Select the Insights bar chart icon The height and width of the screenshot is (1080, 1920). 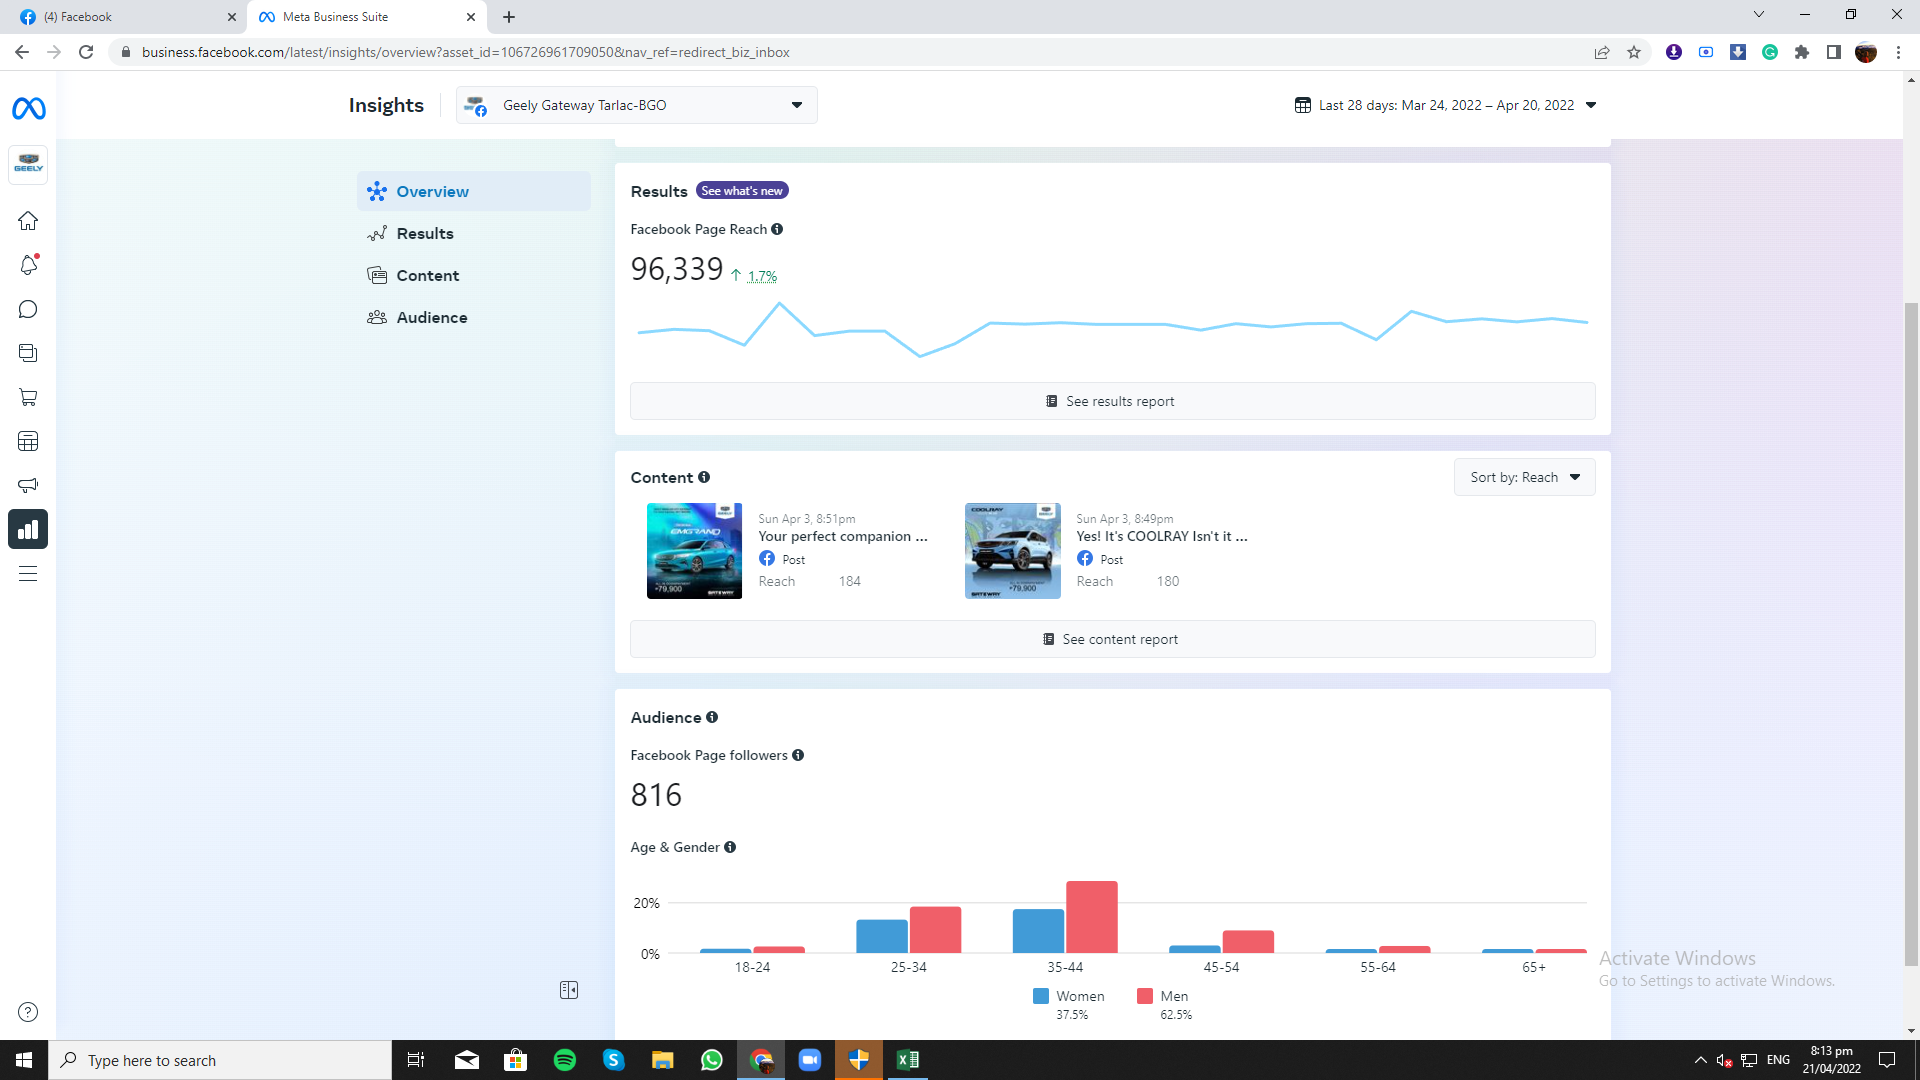[28, 529]
